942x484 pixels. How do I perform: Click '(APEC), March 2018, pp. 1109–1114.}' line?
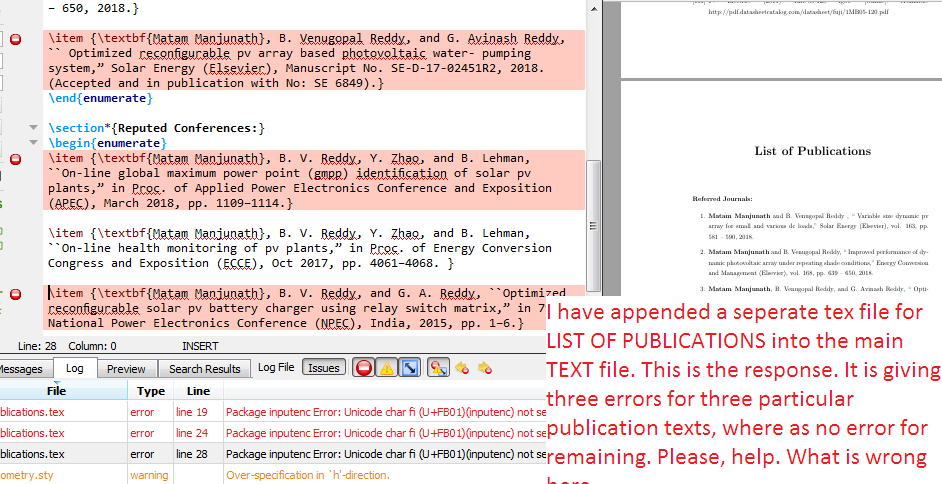pos(171,203)
